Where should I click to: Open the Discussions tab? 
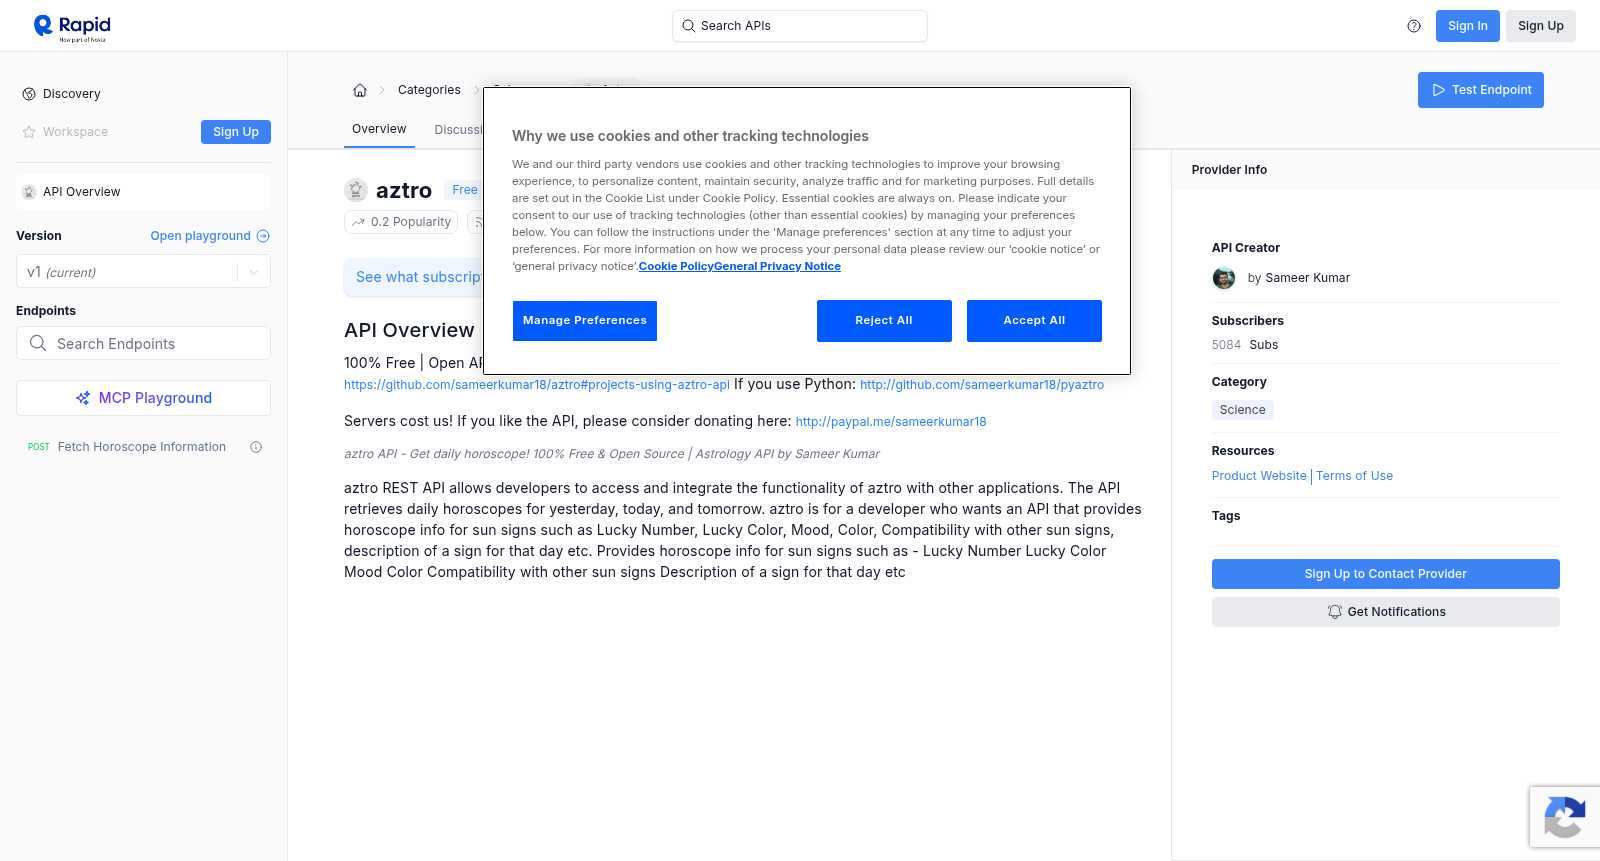(458, 130)
